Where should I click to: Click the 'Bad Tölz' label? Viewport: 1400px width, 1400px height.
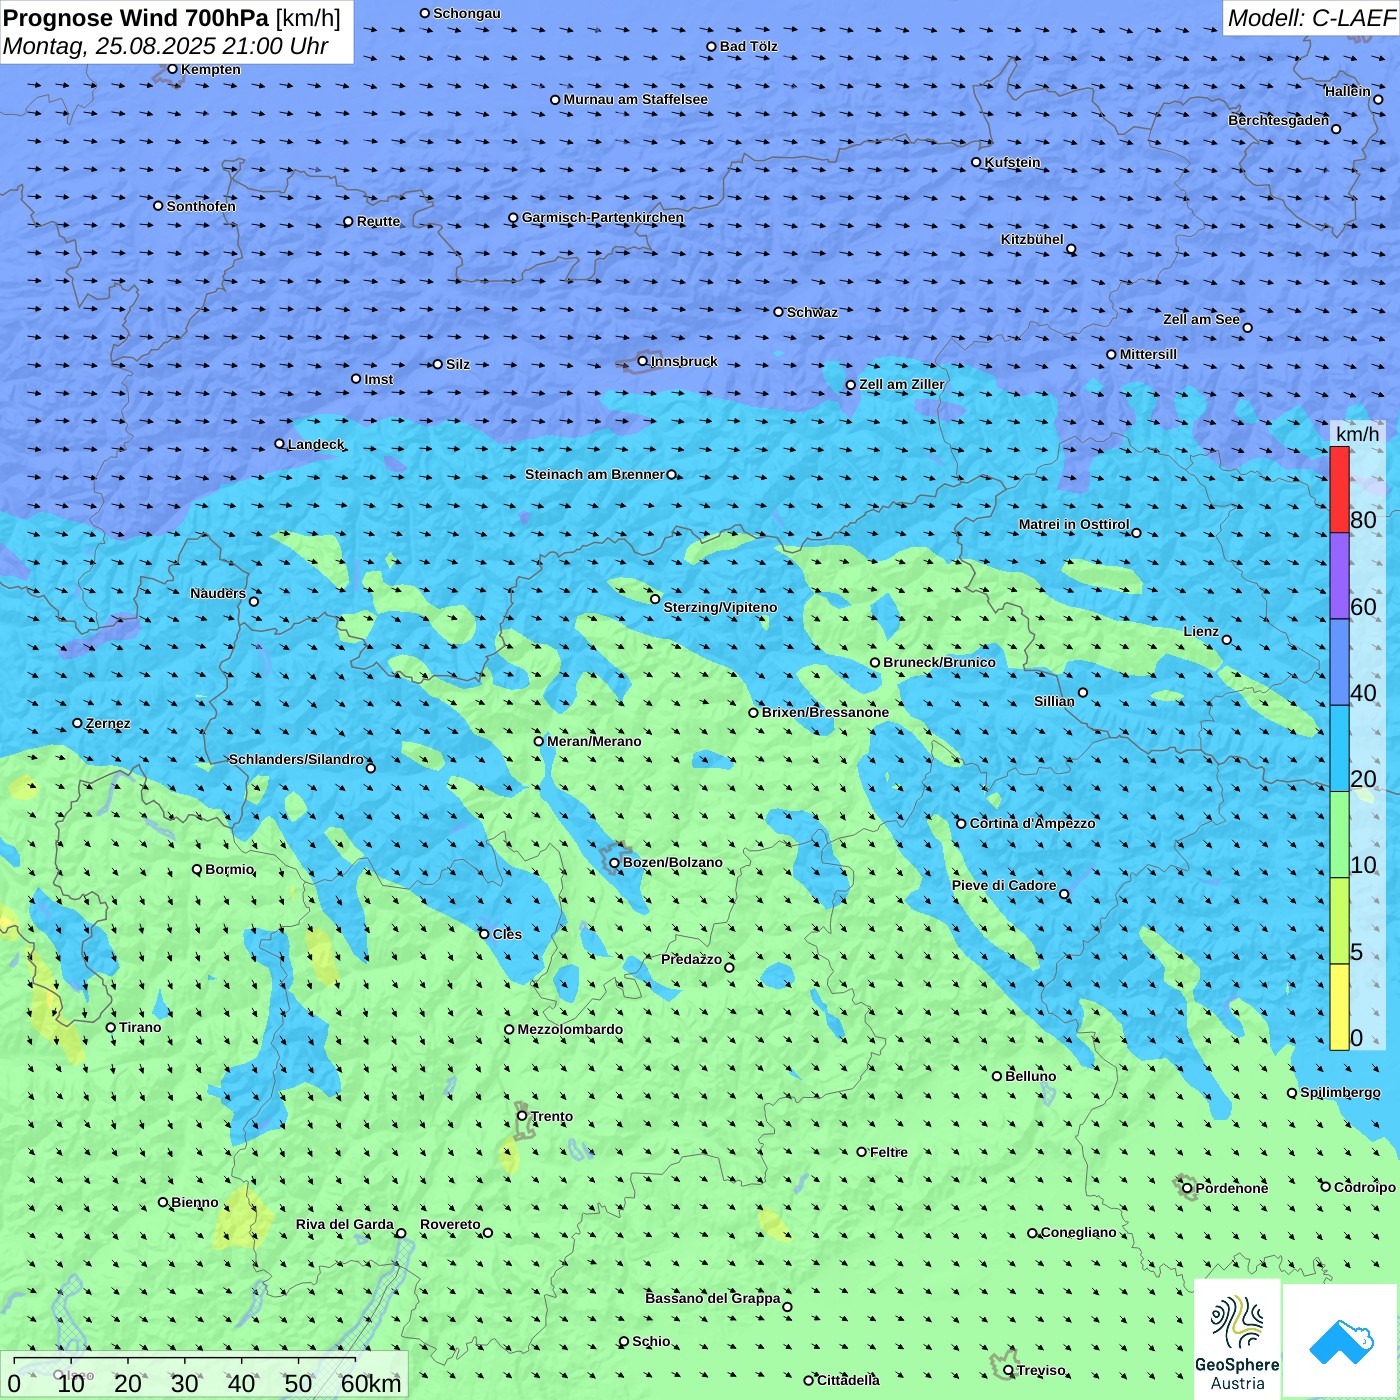[x=749, y=46]
